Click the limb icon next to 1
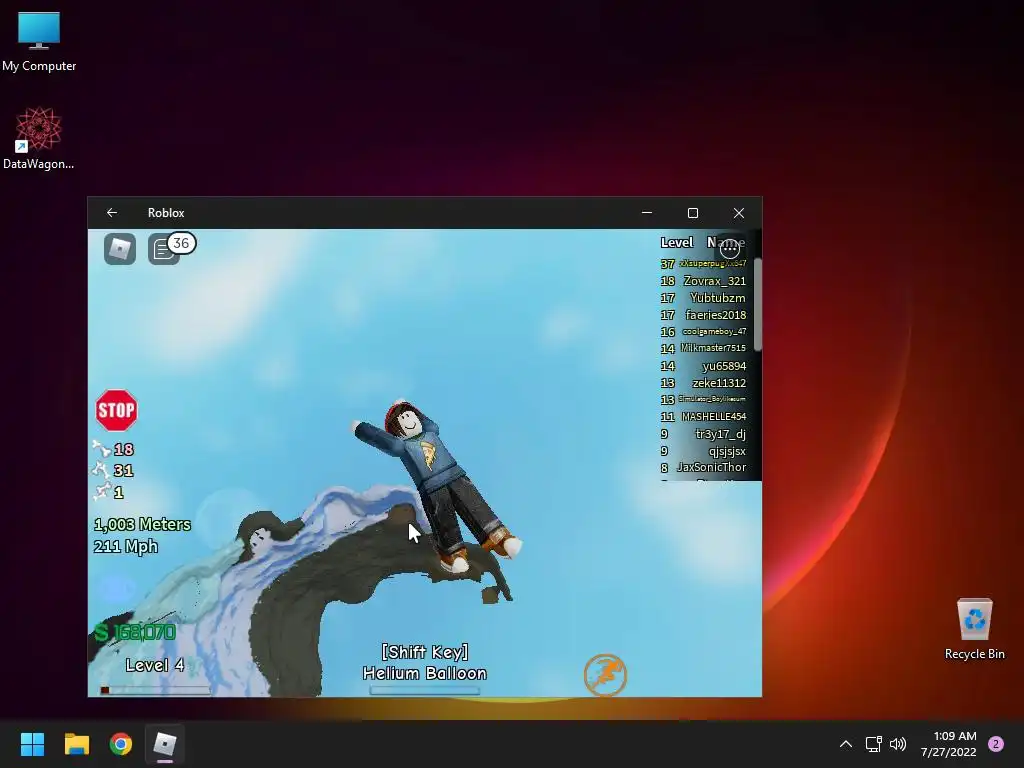This screenshot has width=1024, height=768. pyautogui.click(x=102, y=491)
